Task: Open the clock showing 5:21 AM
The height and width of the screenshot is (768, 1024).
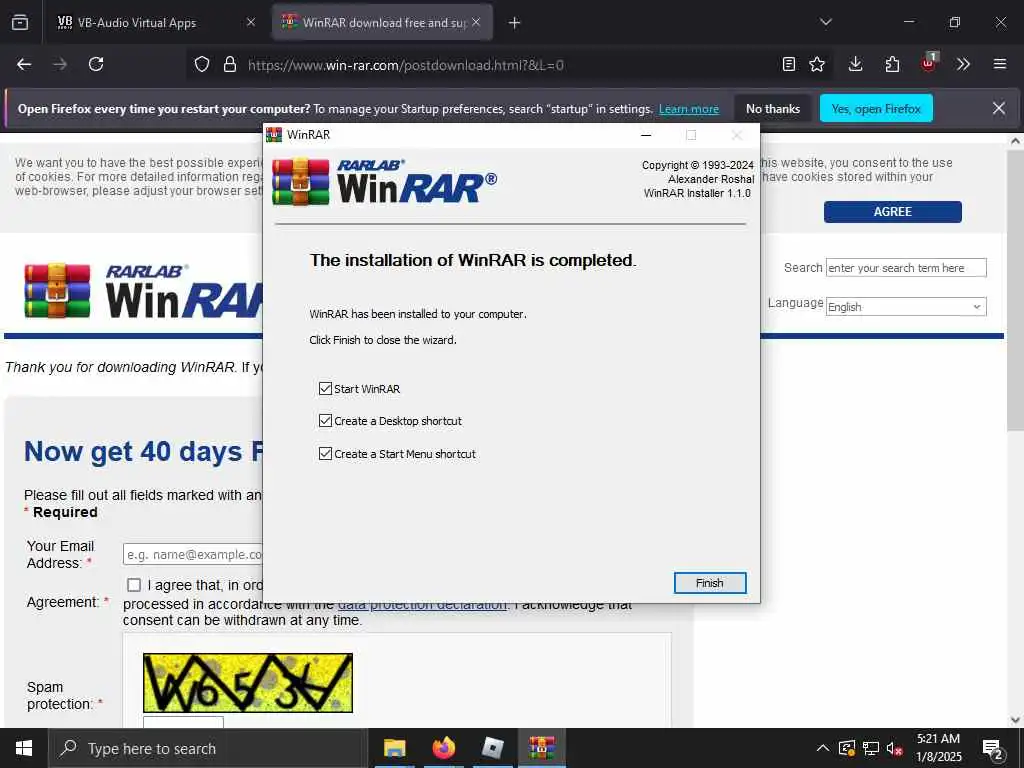Action: click(938, 748)
